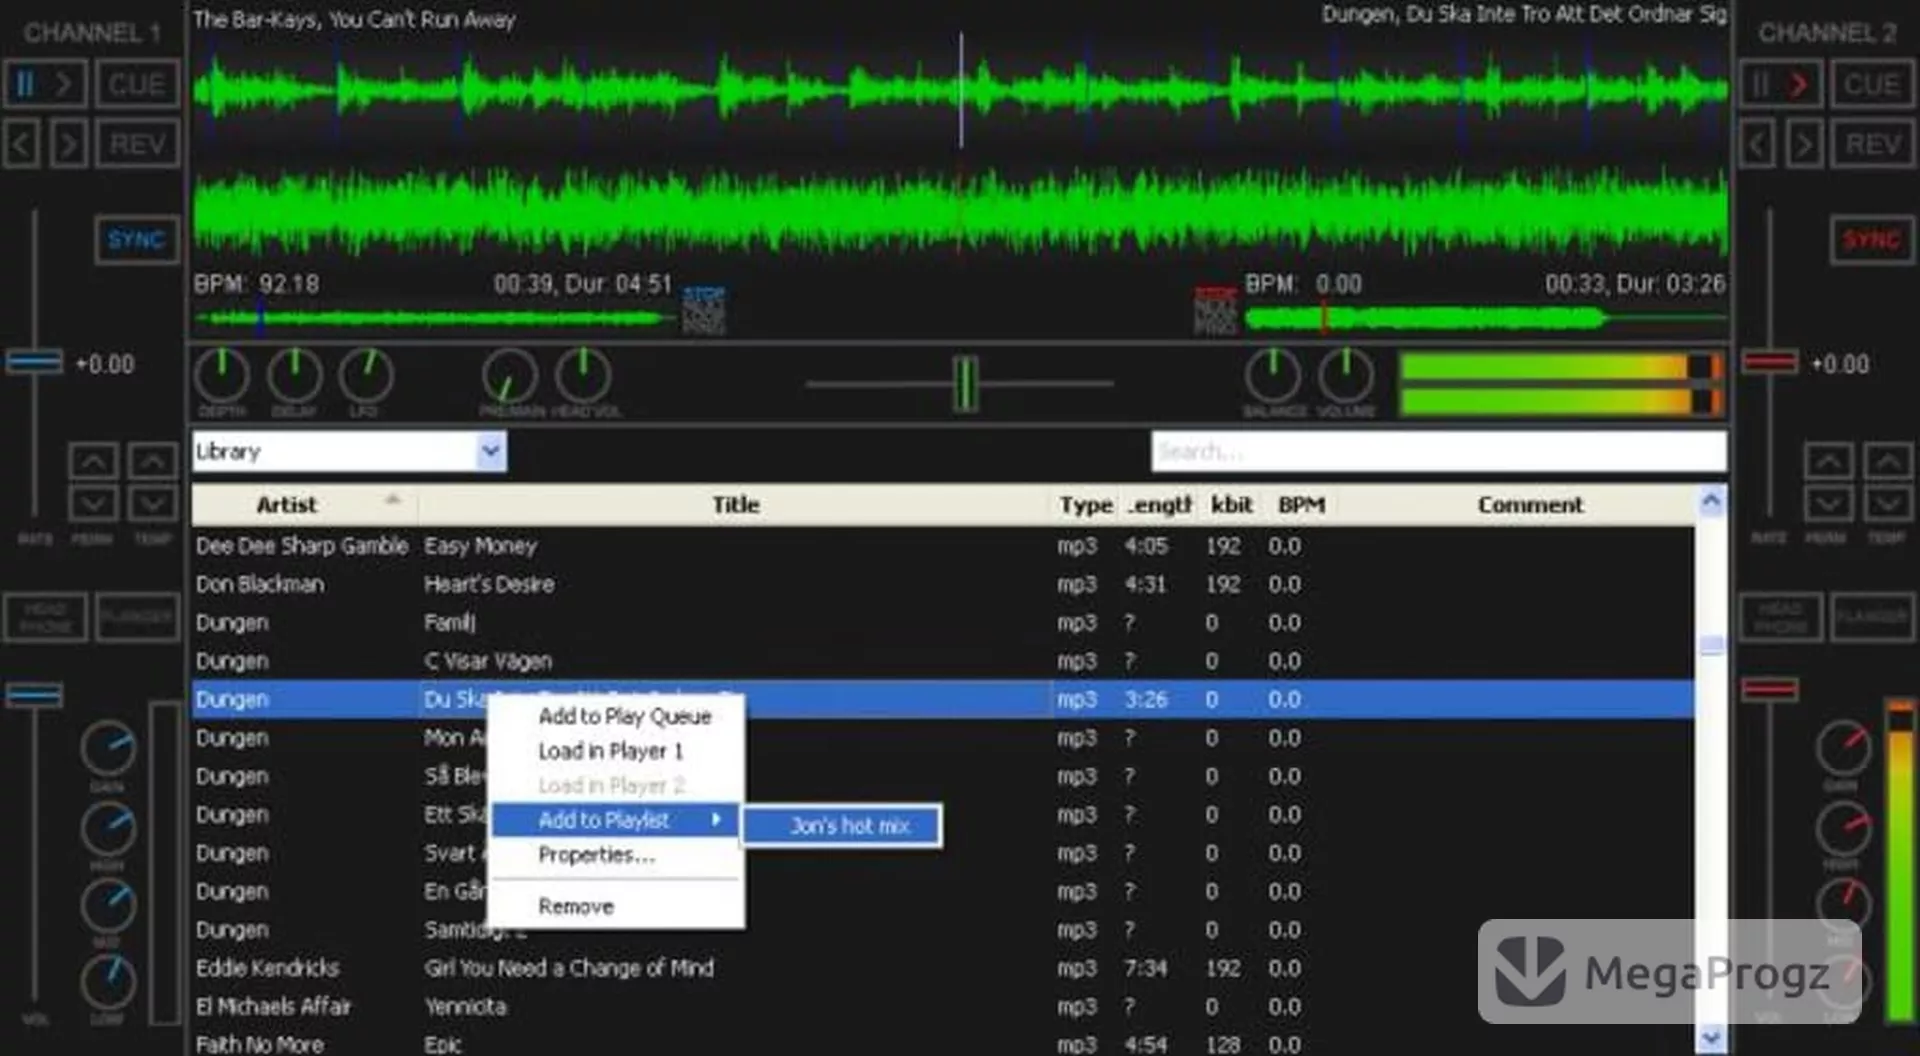Click Channel 2 TEMP rate up arrow
This screenshot has width=1920, height=1056.
click(1888, 461)
